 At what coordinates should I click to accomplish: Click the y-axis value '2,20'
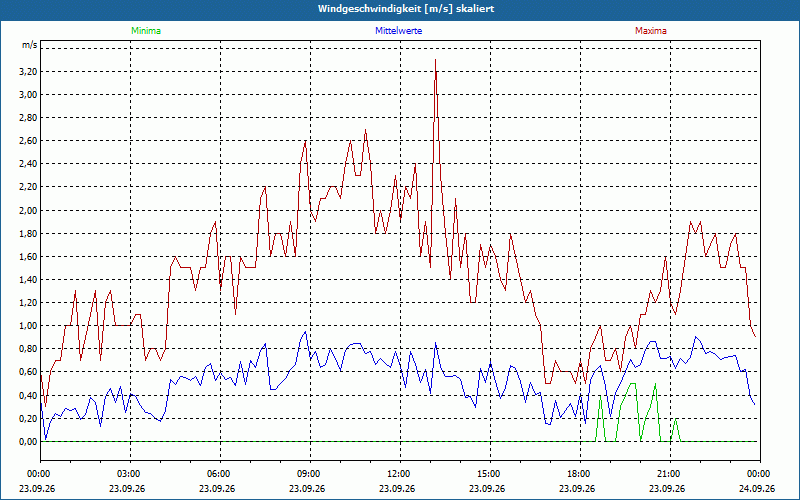tap(28, 187)
